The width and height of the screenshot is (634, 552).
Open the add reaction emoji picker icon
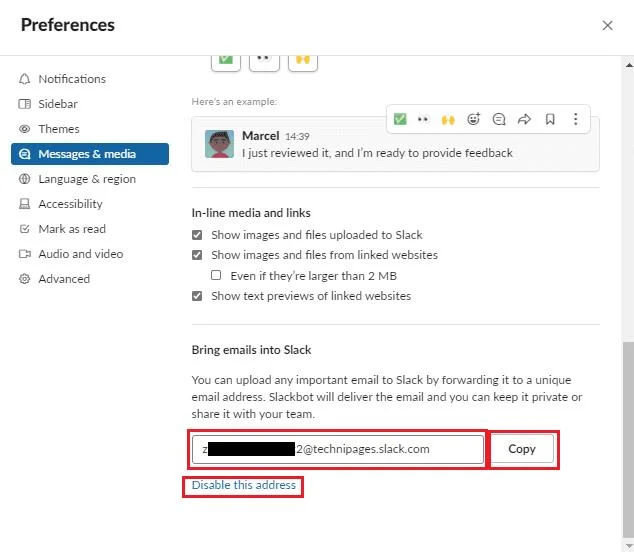(x=473, y=119)
